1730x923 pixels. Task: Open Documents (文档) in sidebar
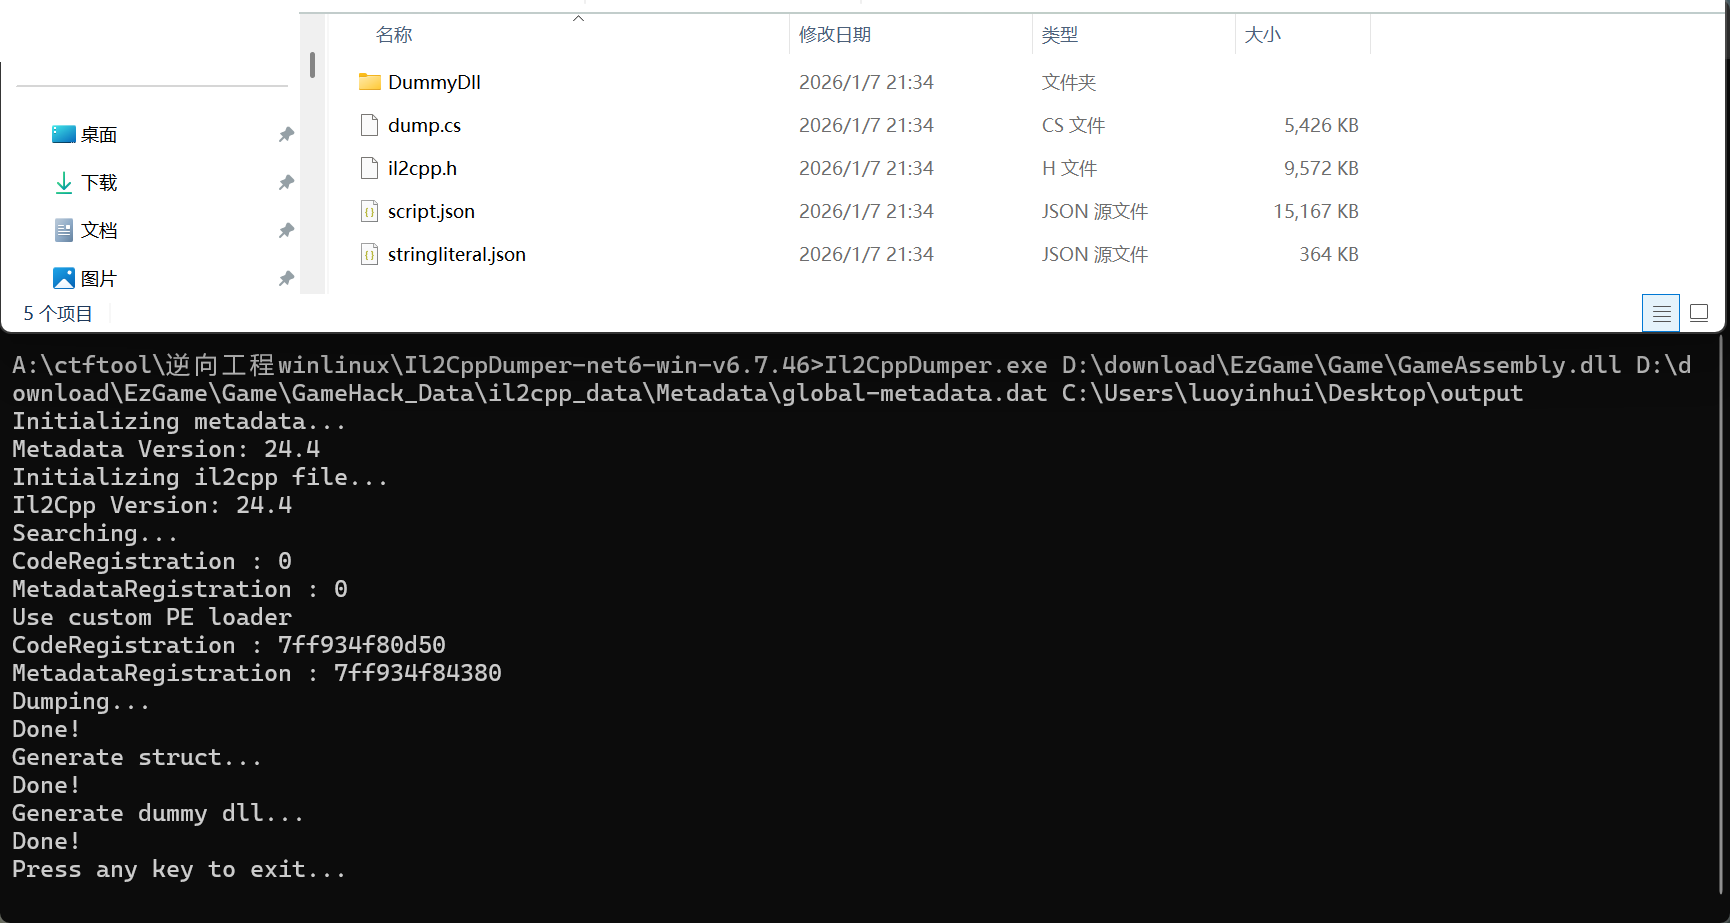tap(98, 231)
